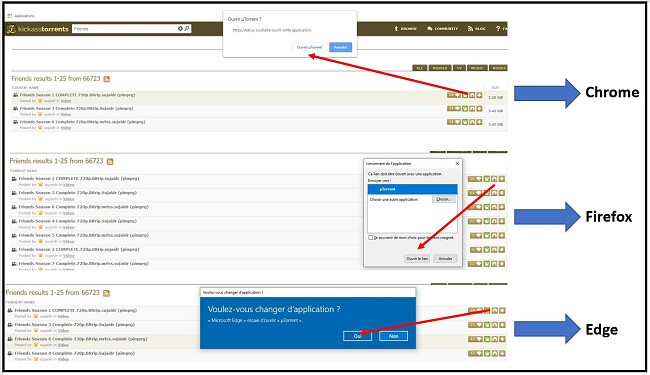Open 'Friends Season 1 COMPLETE' title in Chrome panel
Screen dimensions: 650x375
pyautogui.click(x=78, y=95)
